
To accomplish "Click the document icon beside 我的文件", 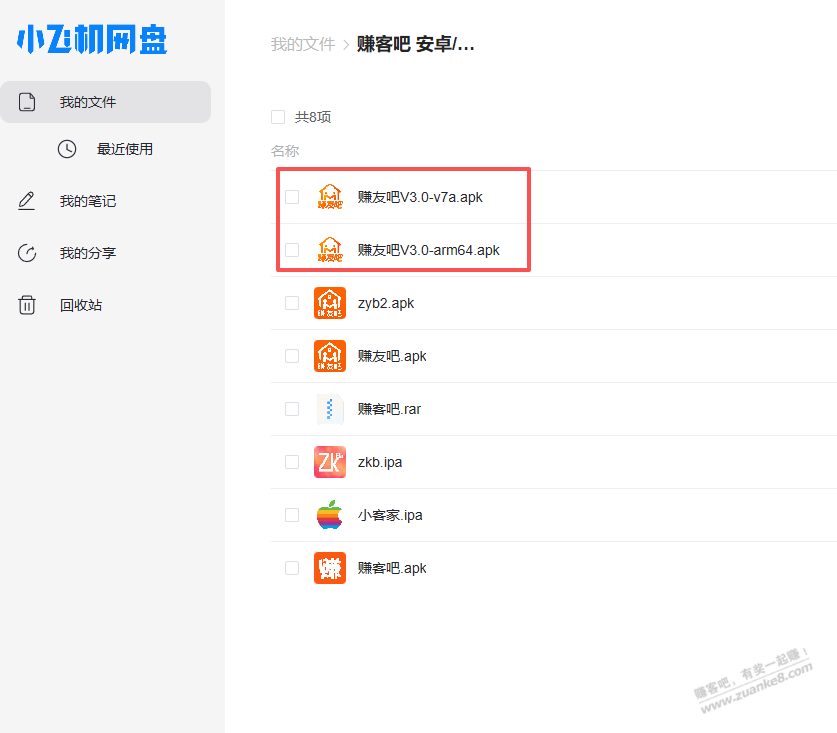I will (27, 102).
